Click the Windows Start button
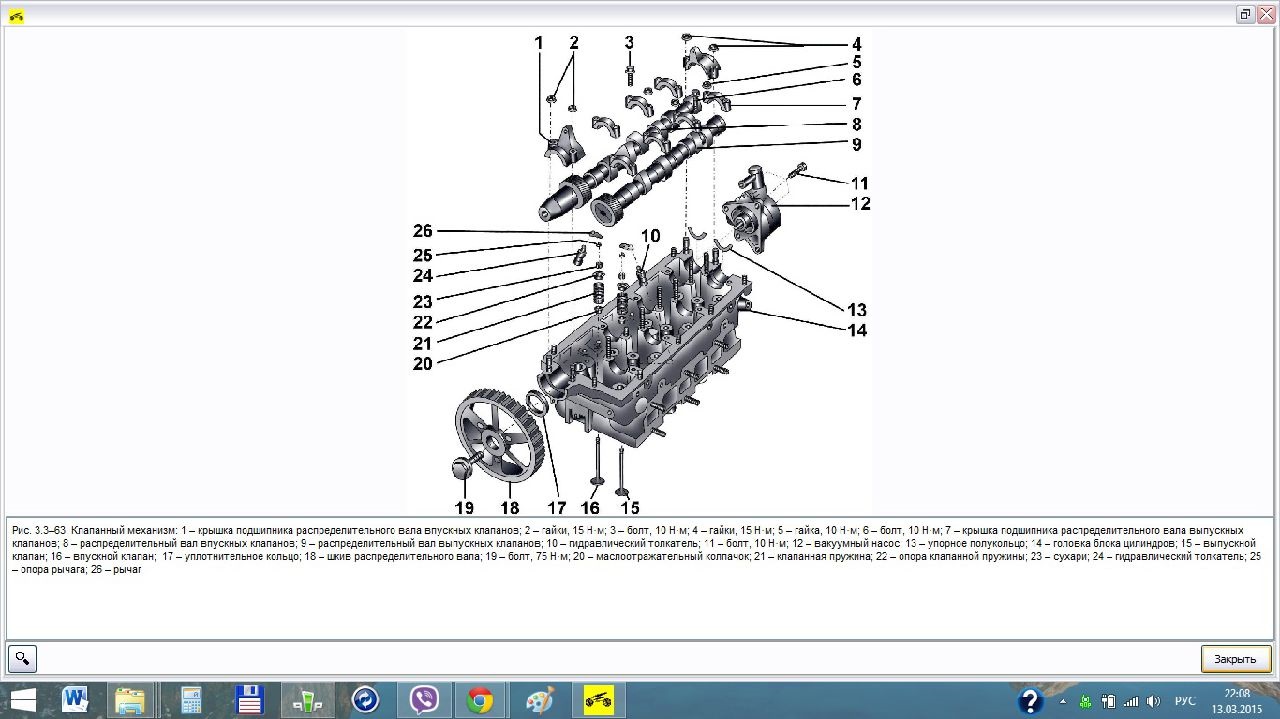Viewport: 1280px width, 719px height. [22, 700]
